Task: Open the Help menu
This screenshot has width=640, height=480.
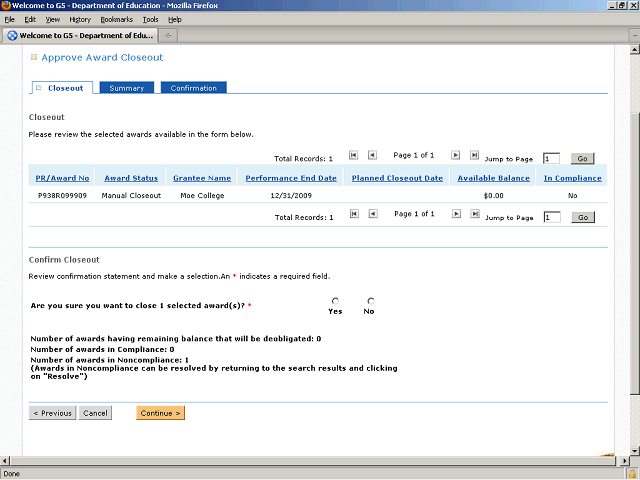Action: (175, 20)
